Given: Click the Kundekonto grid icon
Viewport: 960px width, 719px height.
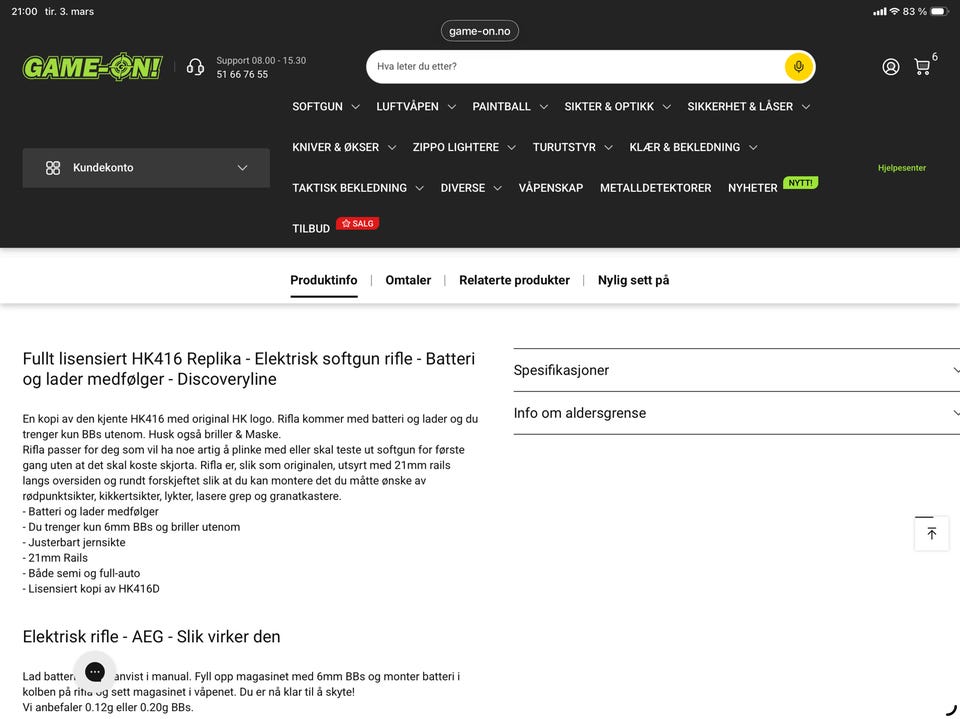Looking at the screenshot, I should (x=53, y=168).
